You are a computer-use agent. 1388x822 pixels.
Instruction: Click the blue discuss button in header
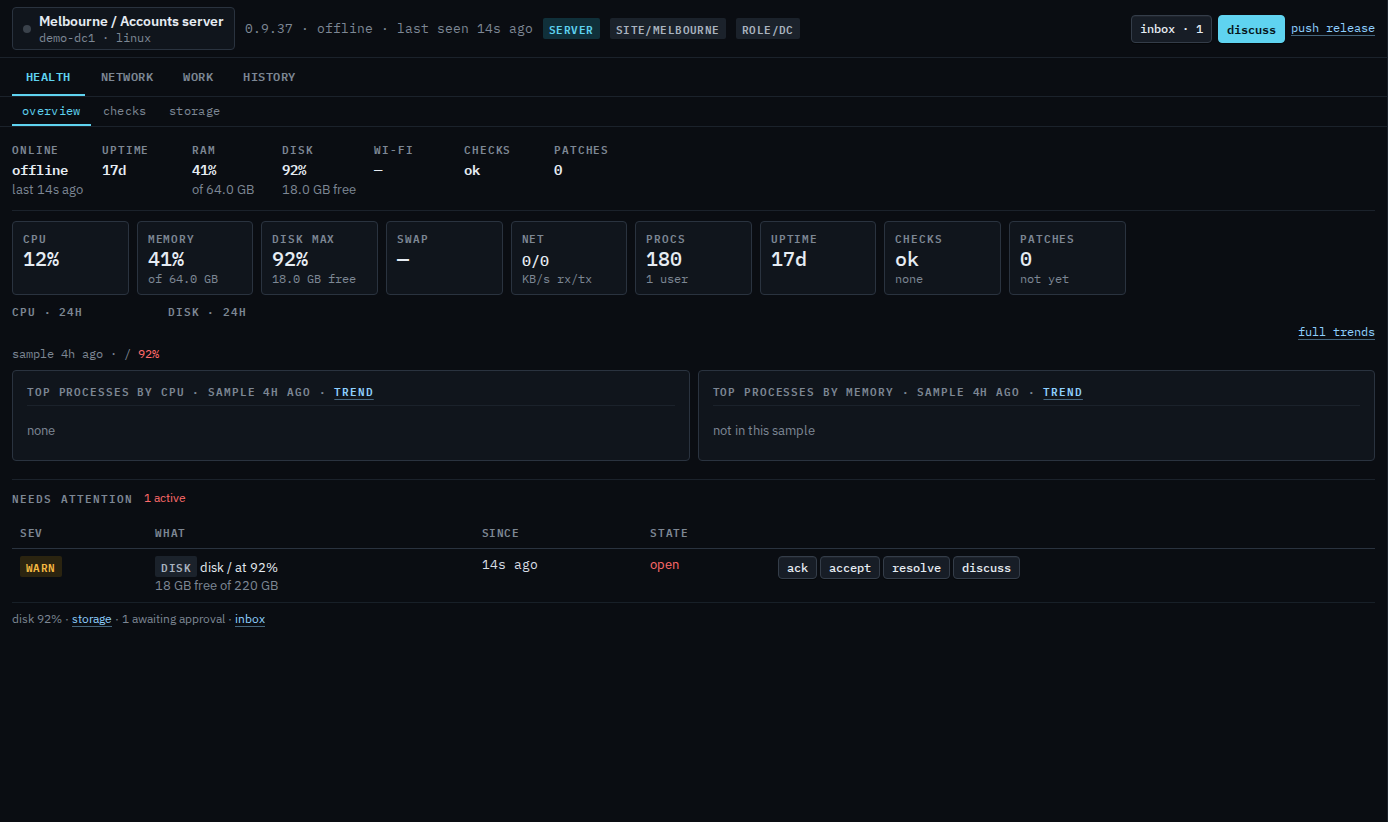pyautogui.click(x=1251, y=29)
